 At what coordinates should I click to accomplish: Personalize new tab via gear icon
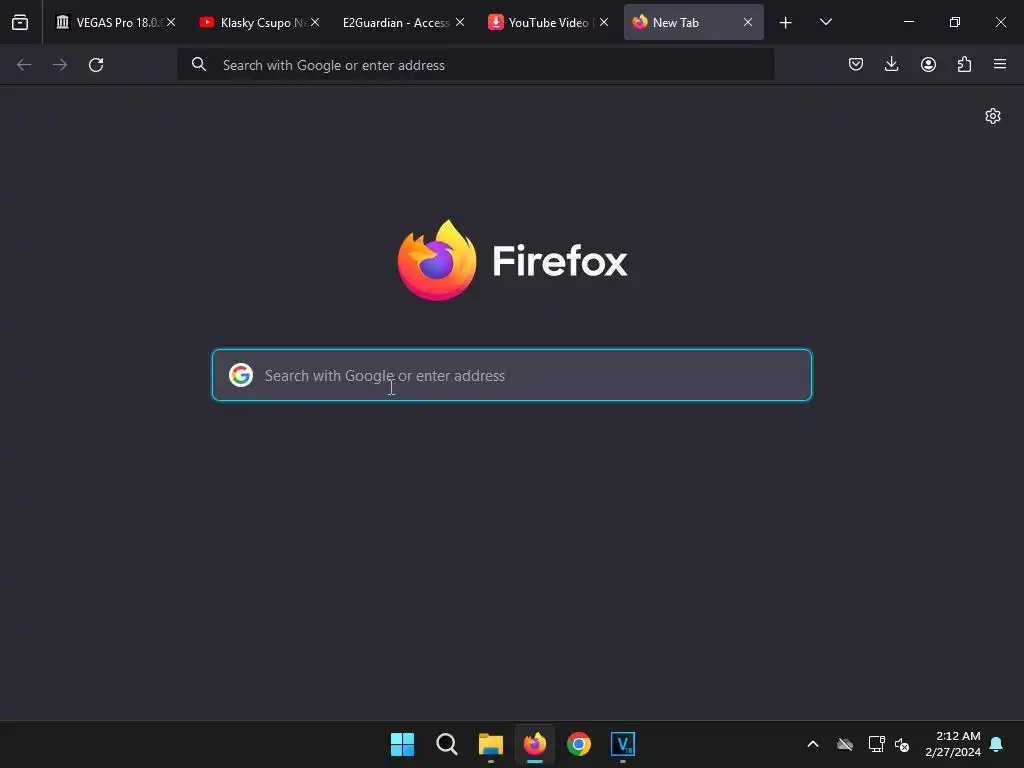point(993,116)
